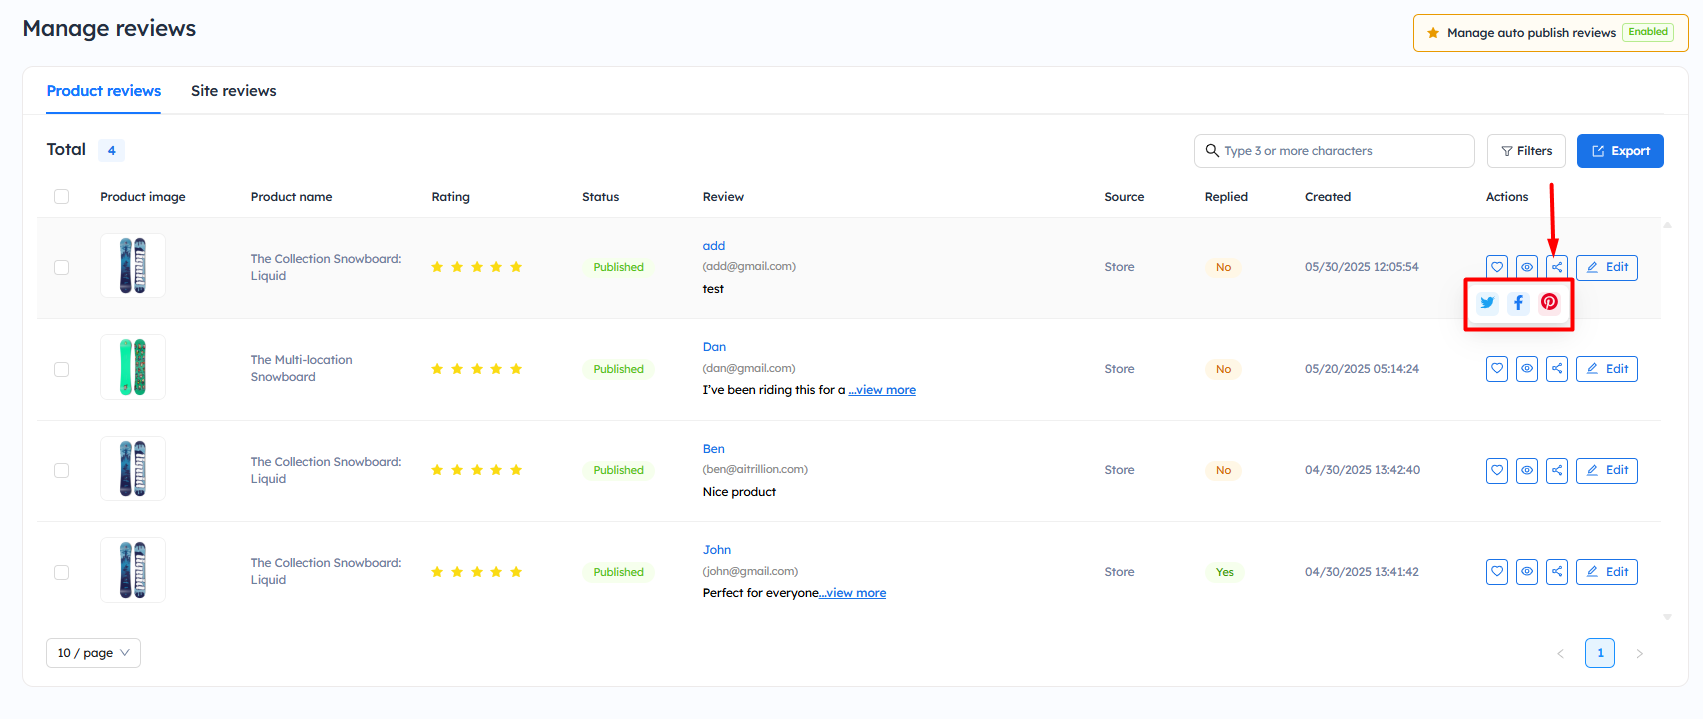
Task: Toggle the select-all header checkbox
Action: pos(62,197)
